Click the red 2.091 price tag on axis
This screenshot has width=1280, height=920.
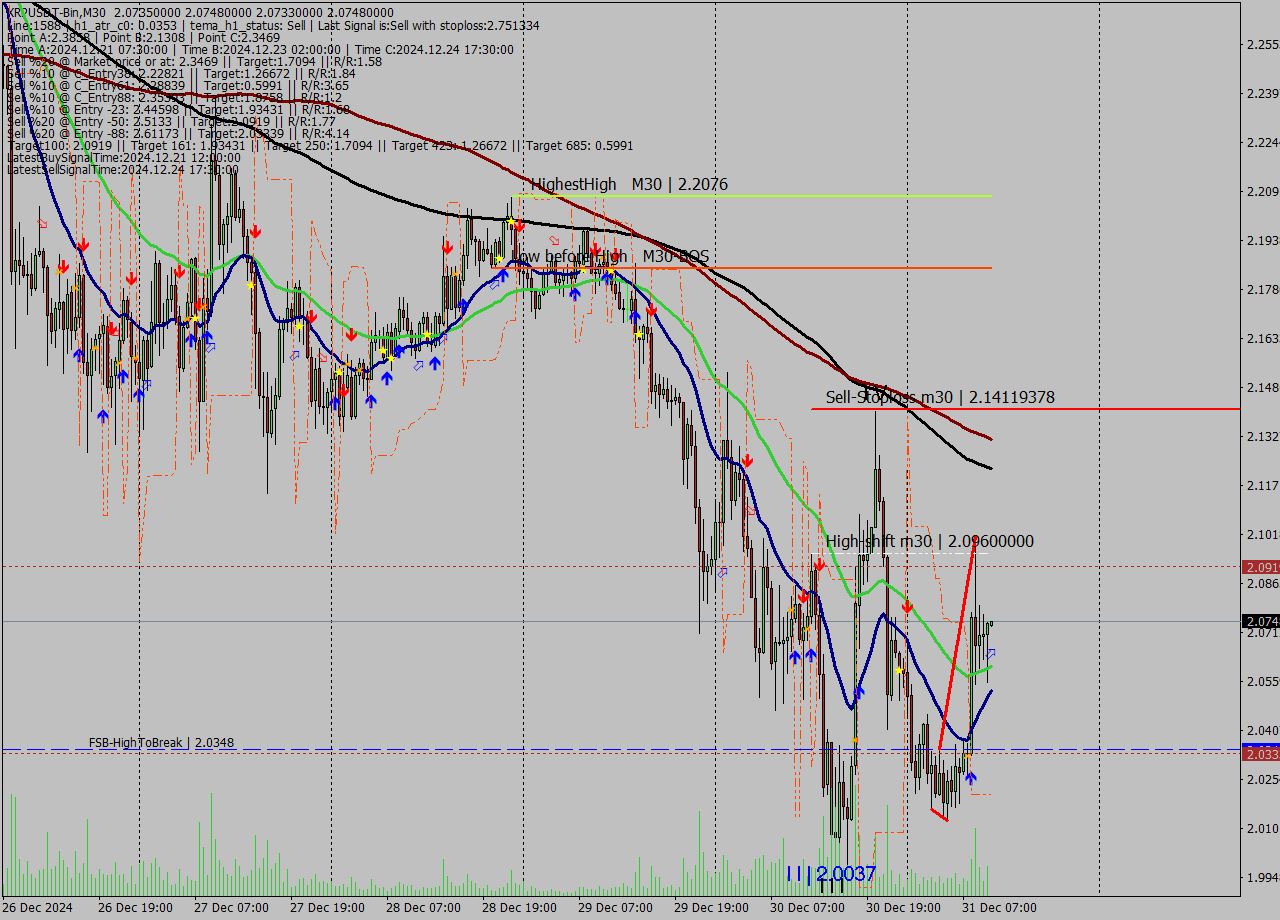click(x=1260, y=567)
